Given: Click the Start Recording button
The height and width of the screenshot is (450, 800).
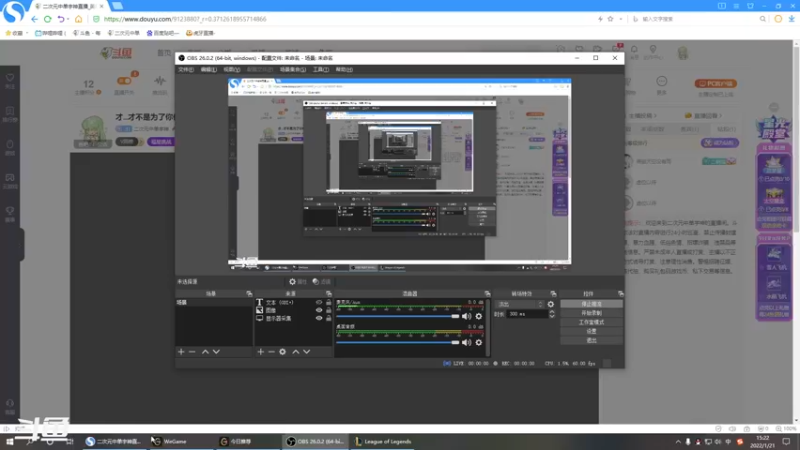Looking at the screenshot, I should (x=591, y=313).
